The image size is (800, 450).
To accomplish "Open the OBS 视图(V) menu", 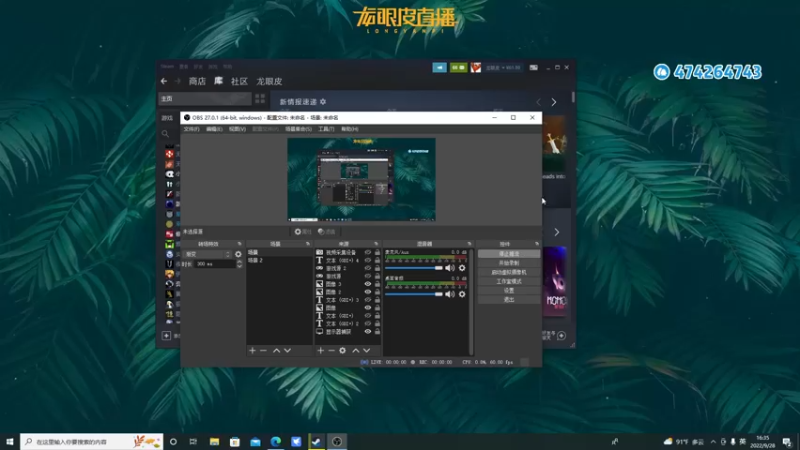I will click(237, 129).
